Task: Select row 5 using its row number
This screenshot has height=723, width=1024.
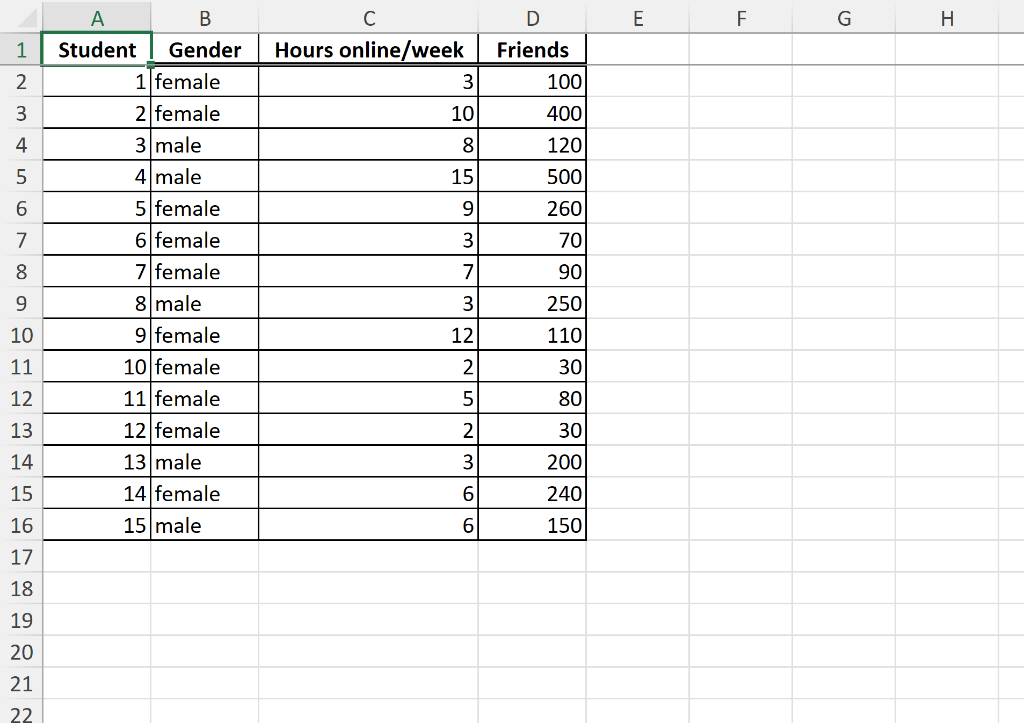Action: coord(21,176)
